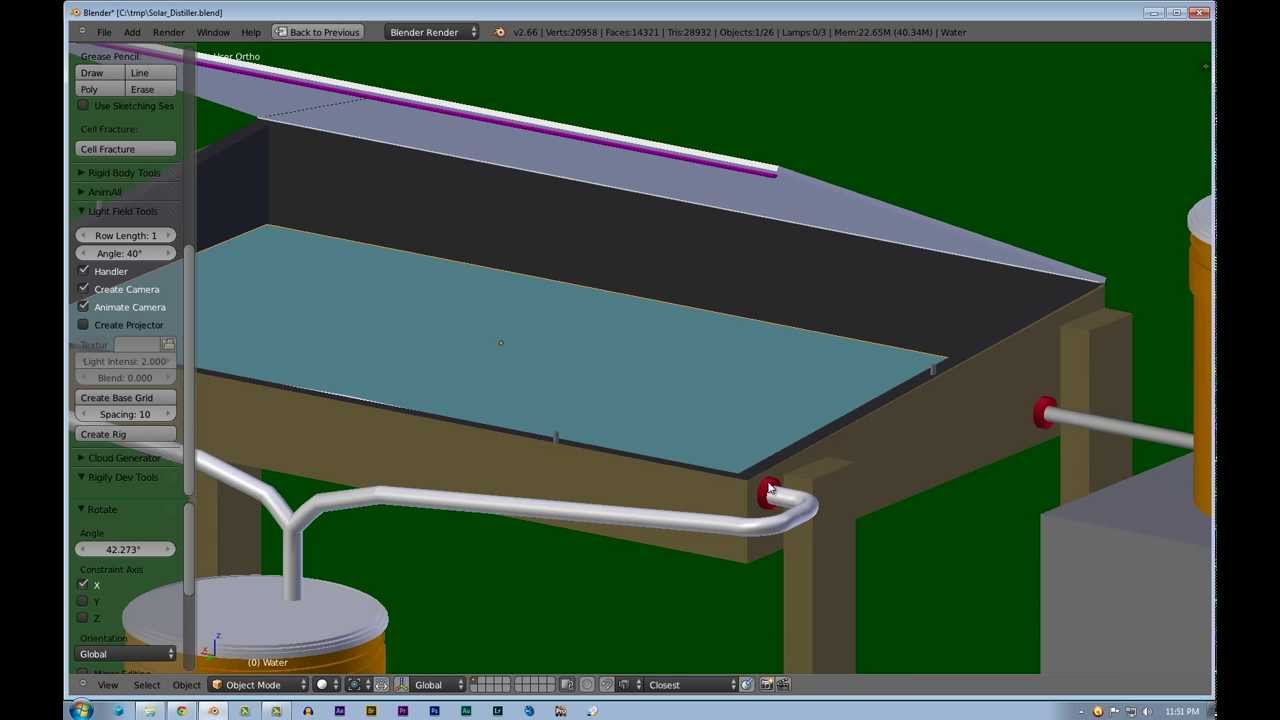This screenshot has width=1280, height=720.
Task: Click the Blender logo next to version text
Action: point(500,32)
